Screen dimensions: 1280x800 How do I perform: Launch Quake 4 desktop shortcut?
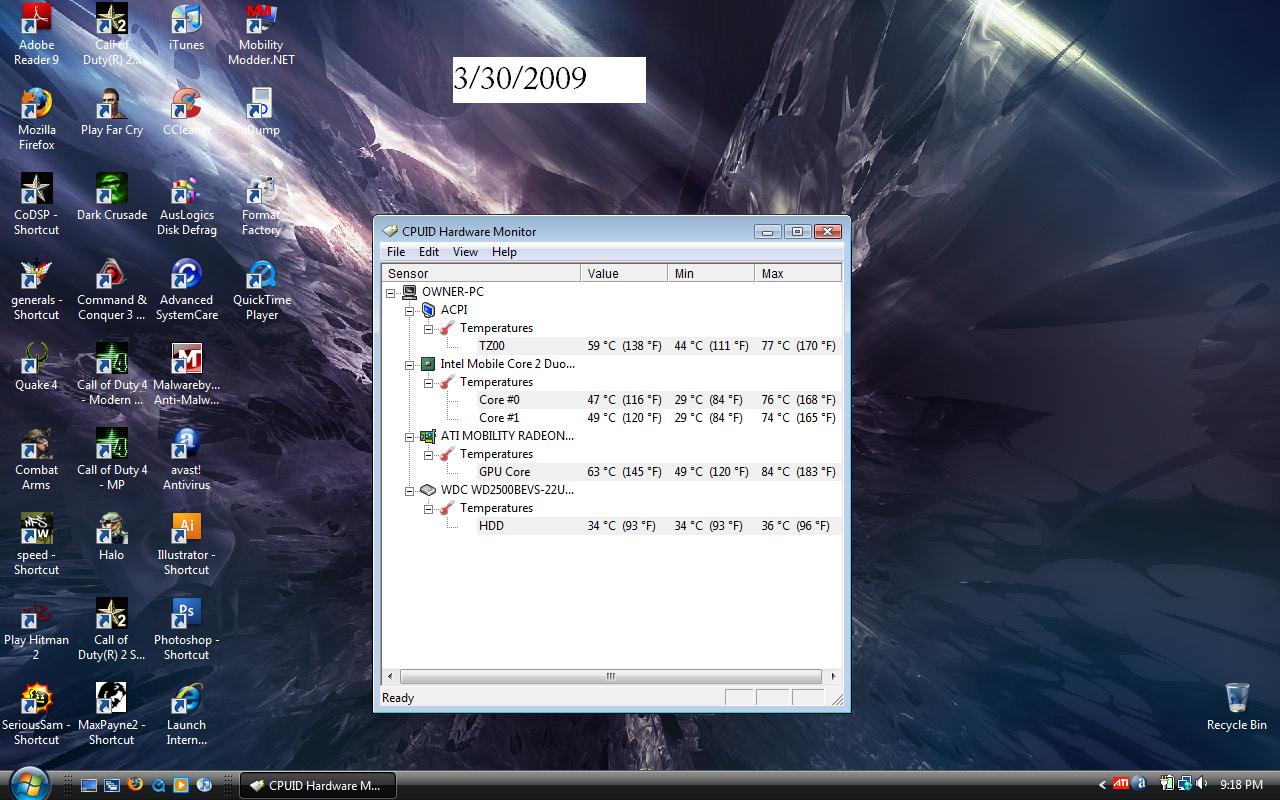click(x=36, y=368)
